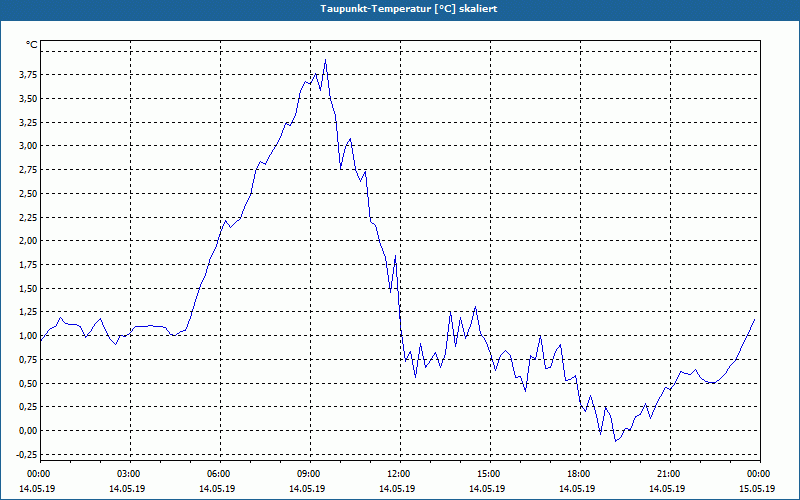Viewport: 800px width, 500px height.
Task: Pick the "14.05.19" date under 21:00
Action: coord(668,488)
